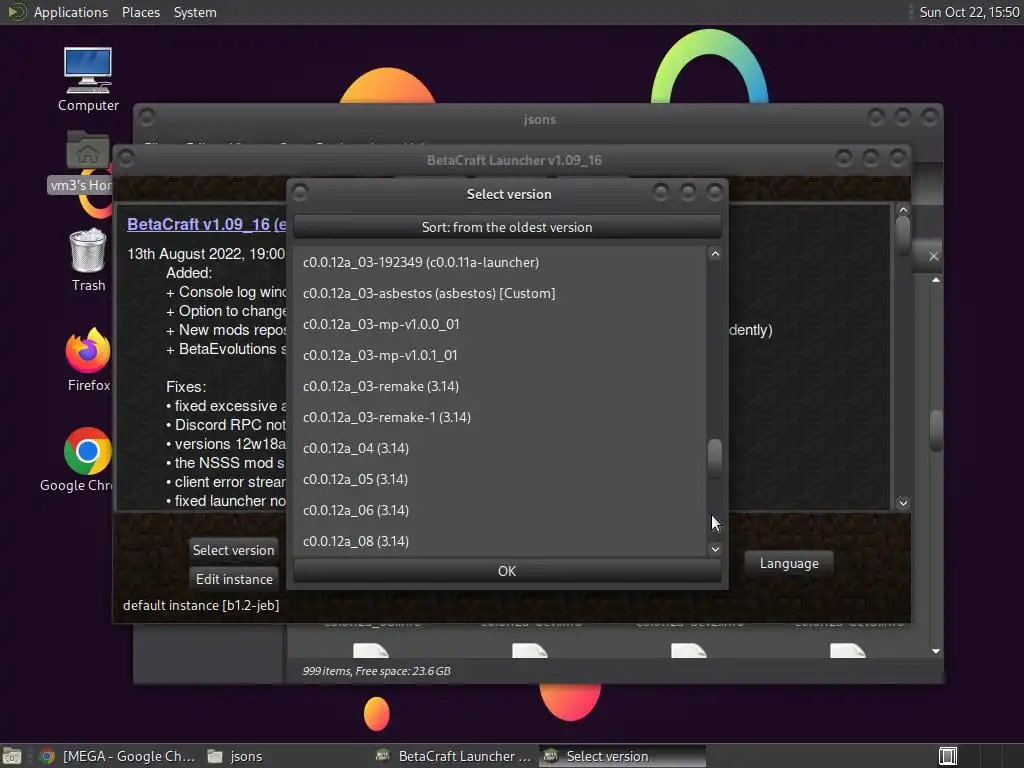This screenshot has width=1024, height=768.
Task: Launch Firefox from the desktop
Action: coord(88,359)
